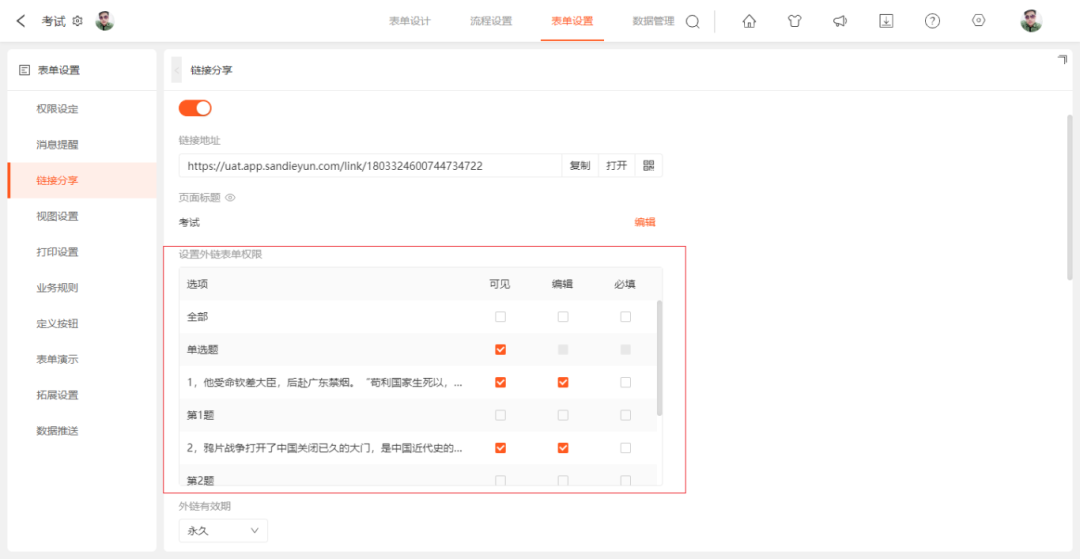Switch to the 流程设置 tab
The image size is (1080, 559).
491,21
